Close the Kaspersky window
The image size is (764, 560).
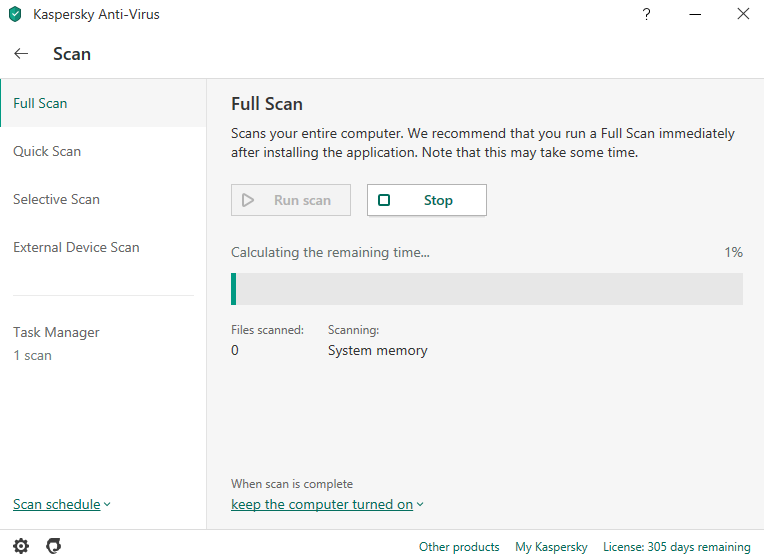click(x=742, y=15)
